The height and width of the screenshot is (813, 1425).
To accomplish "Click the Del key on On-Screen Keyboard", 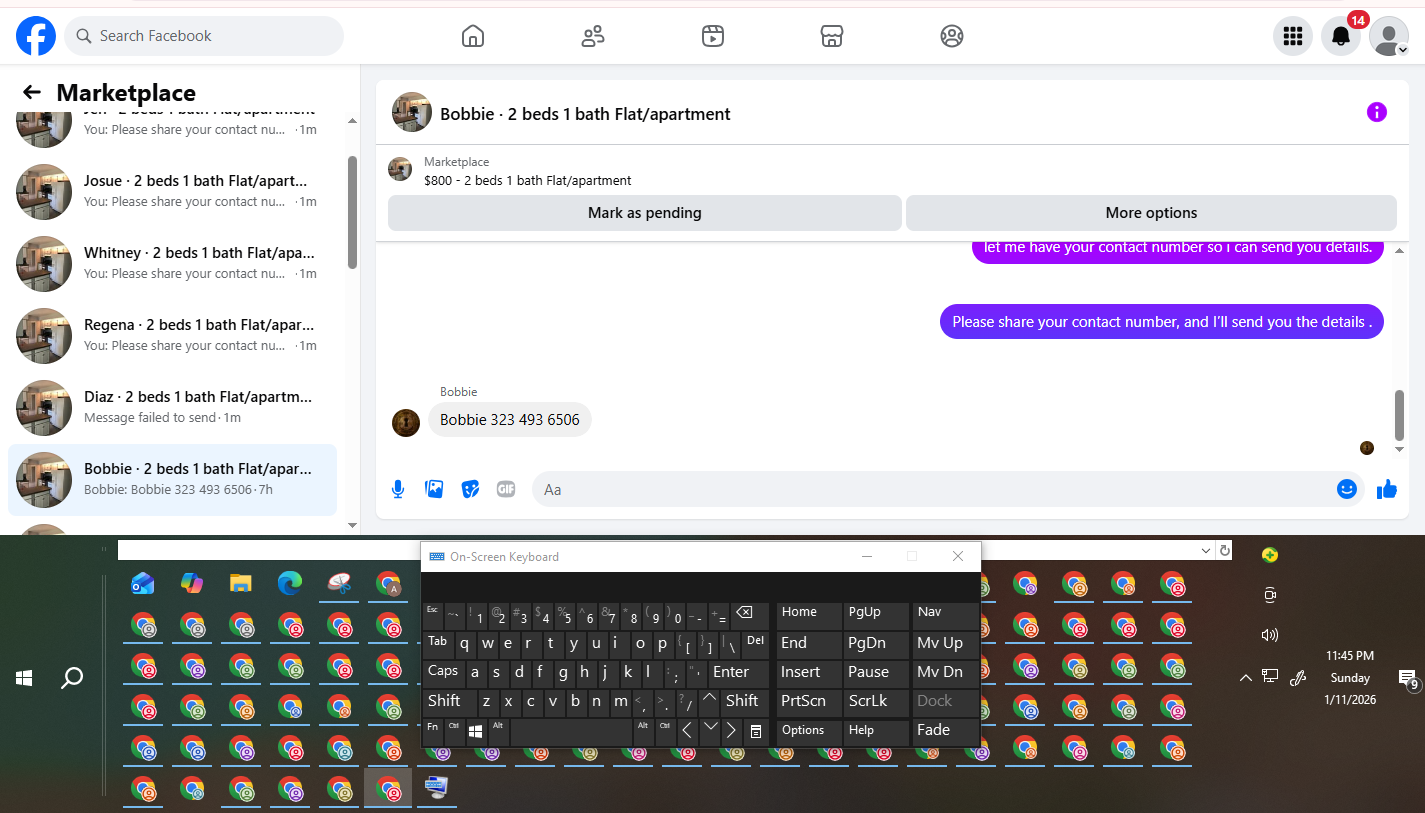I will click(x=755, y=643).
